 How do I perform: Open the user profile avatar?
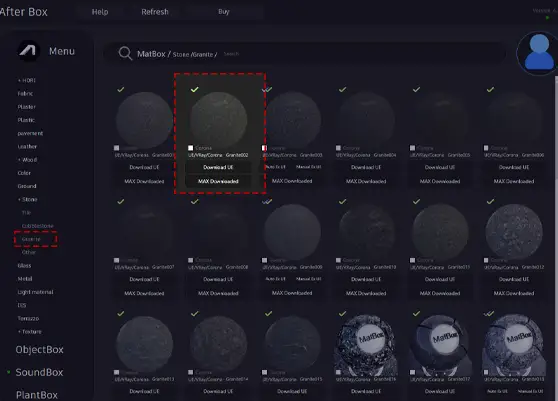(538, 53)
